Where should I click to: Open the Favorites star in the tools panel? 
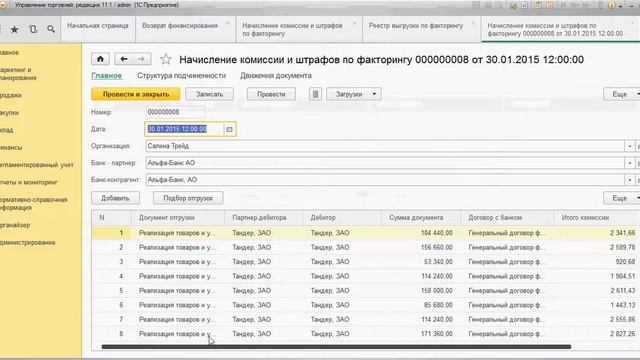point(15,29)
